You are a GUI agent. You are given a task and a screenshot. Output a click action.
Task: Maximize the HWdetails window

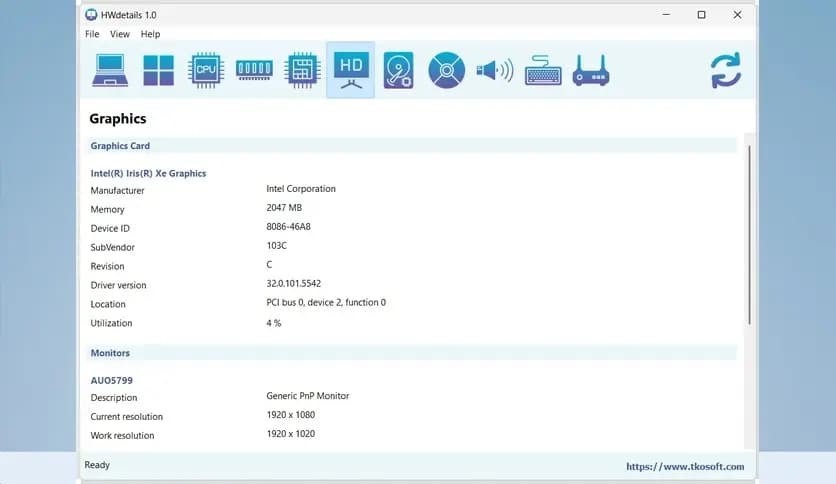[702, 15]
